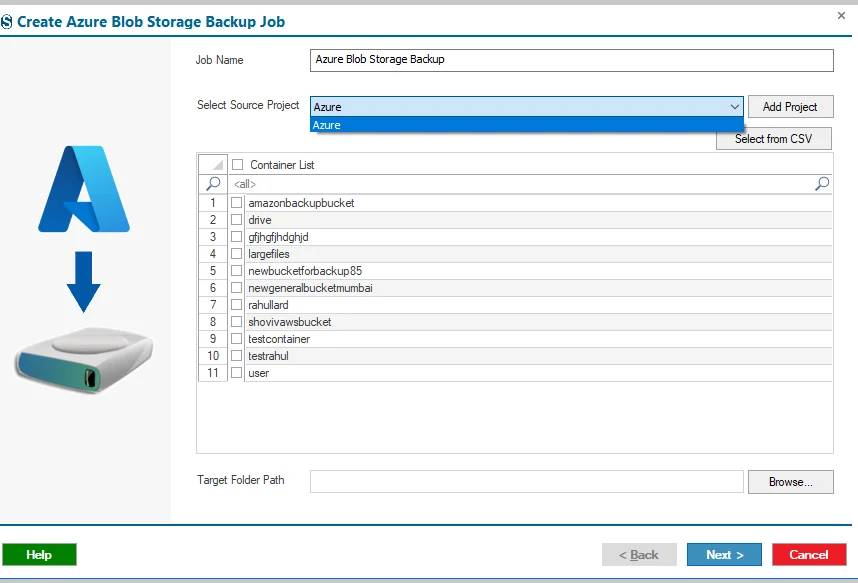Click the hard drive illustration
The width and height of the screenshot is (858, 583).
coord(84,359)
